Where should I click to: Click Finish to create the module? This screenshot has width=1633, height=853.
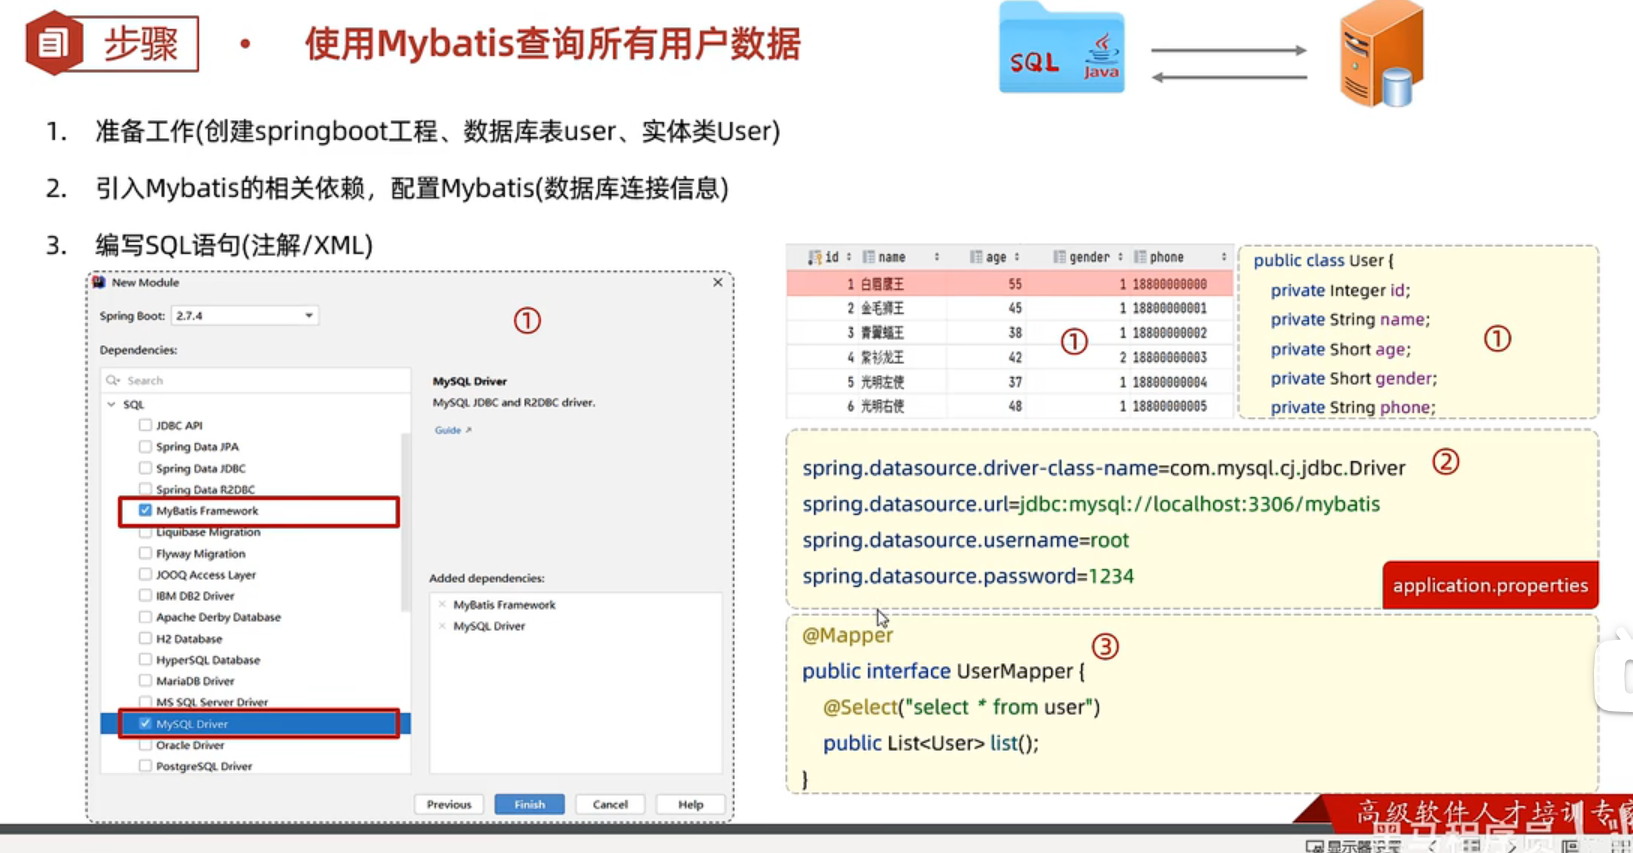[x=529, y=804]
